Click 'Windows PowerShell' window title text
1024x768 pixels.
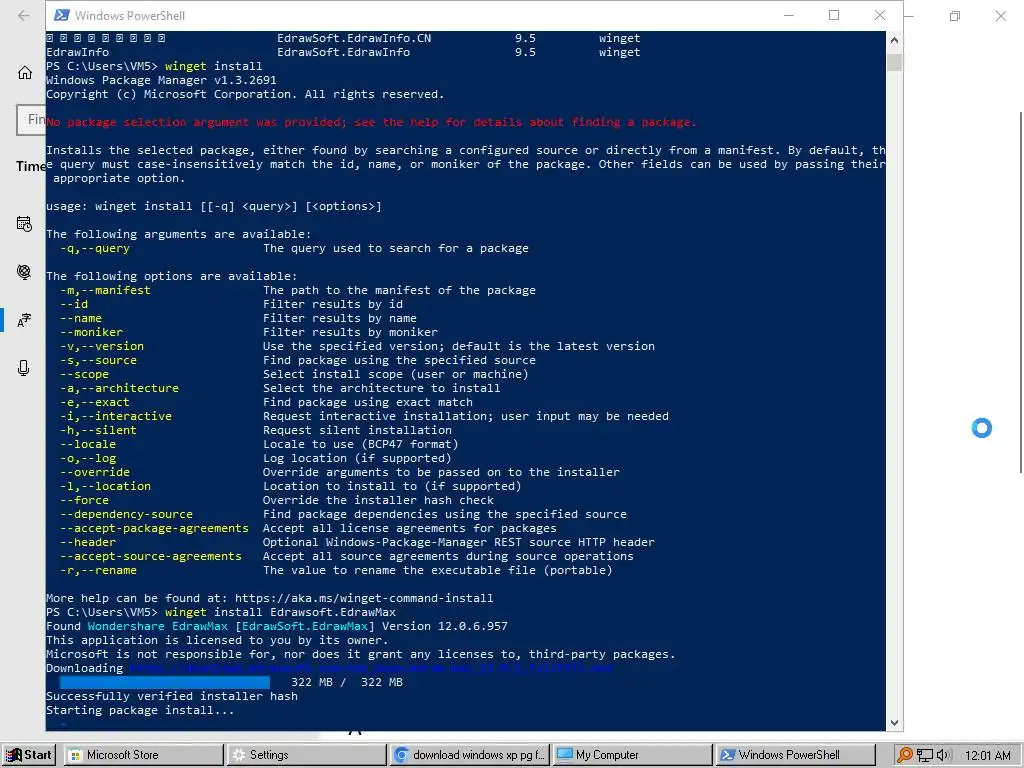point(129,16)
